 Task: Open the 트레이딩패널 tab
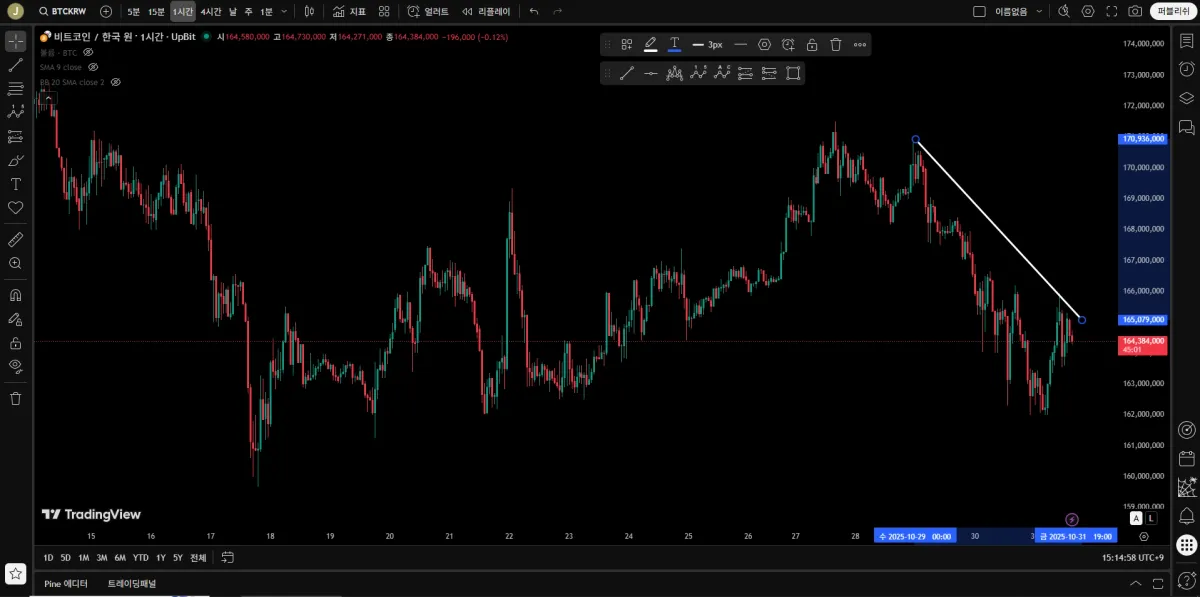coord(132,584)
